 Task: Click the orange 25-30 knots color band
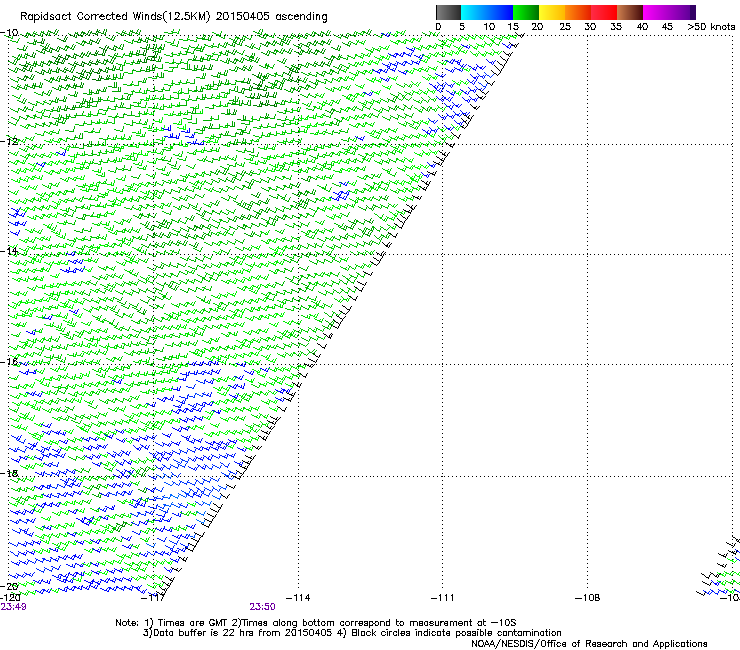[x=578, y=12]
